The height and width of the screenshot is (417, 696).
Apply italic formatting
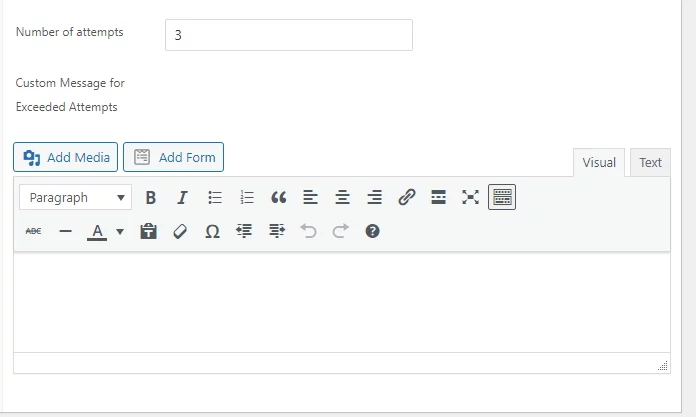[182, 197]
